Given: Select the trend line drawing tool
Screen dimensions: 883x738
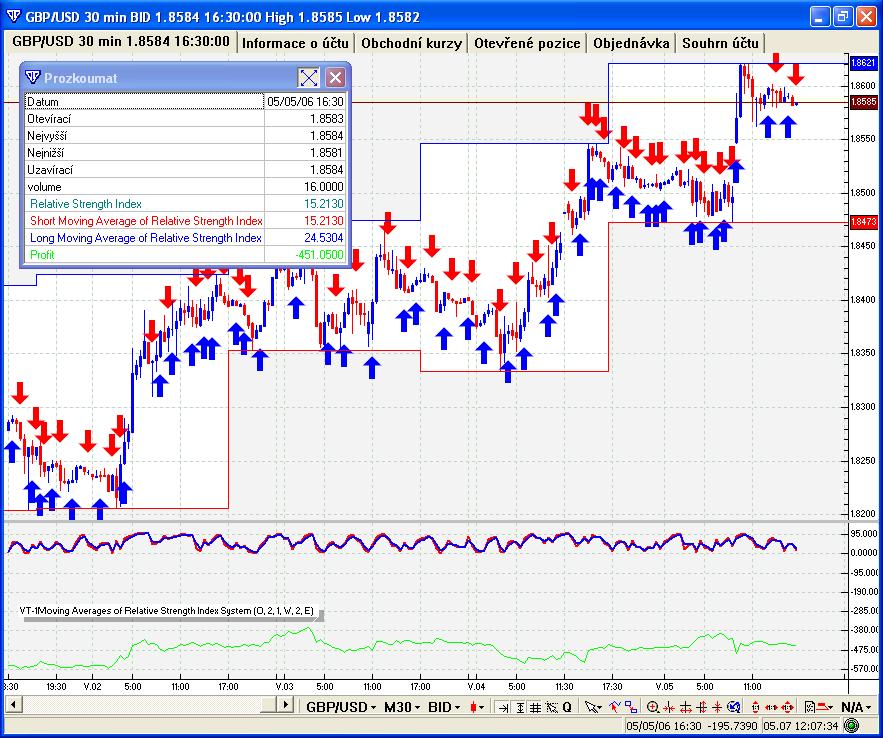Looking at the screenshot, I should [614, 707].
